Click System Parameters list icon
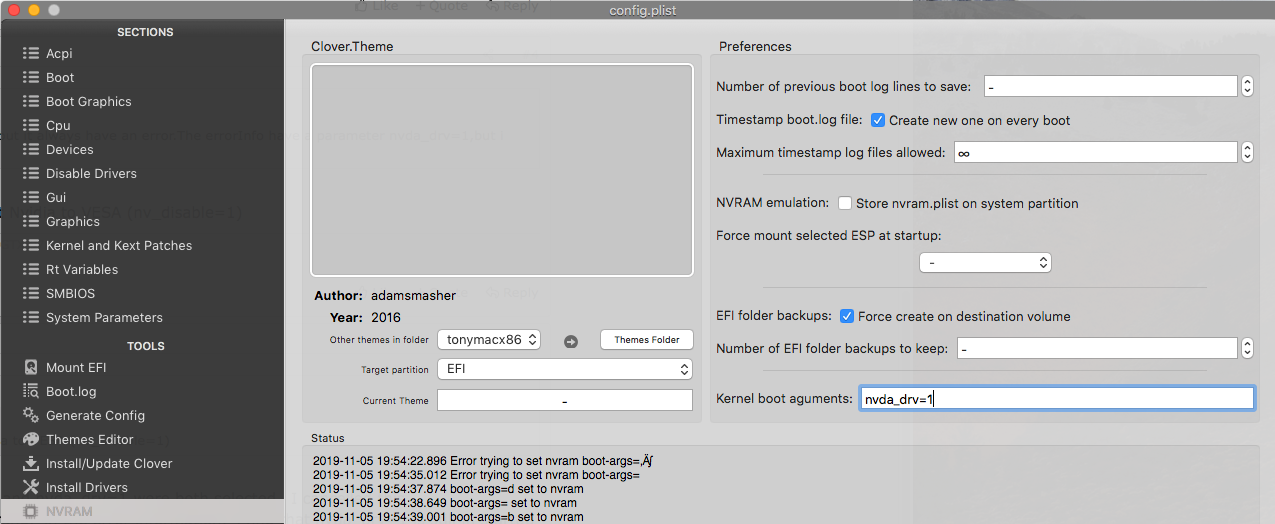The image size is (1275, 524). point(30,317)
